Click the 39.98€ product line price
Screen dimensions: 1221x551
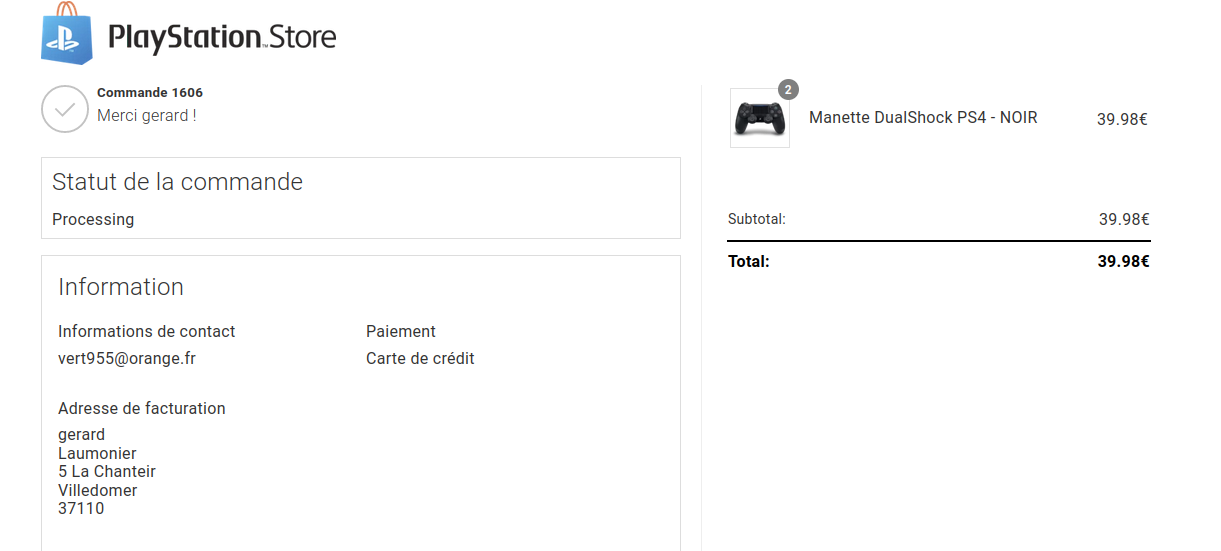[1122, 119]
